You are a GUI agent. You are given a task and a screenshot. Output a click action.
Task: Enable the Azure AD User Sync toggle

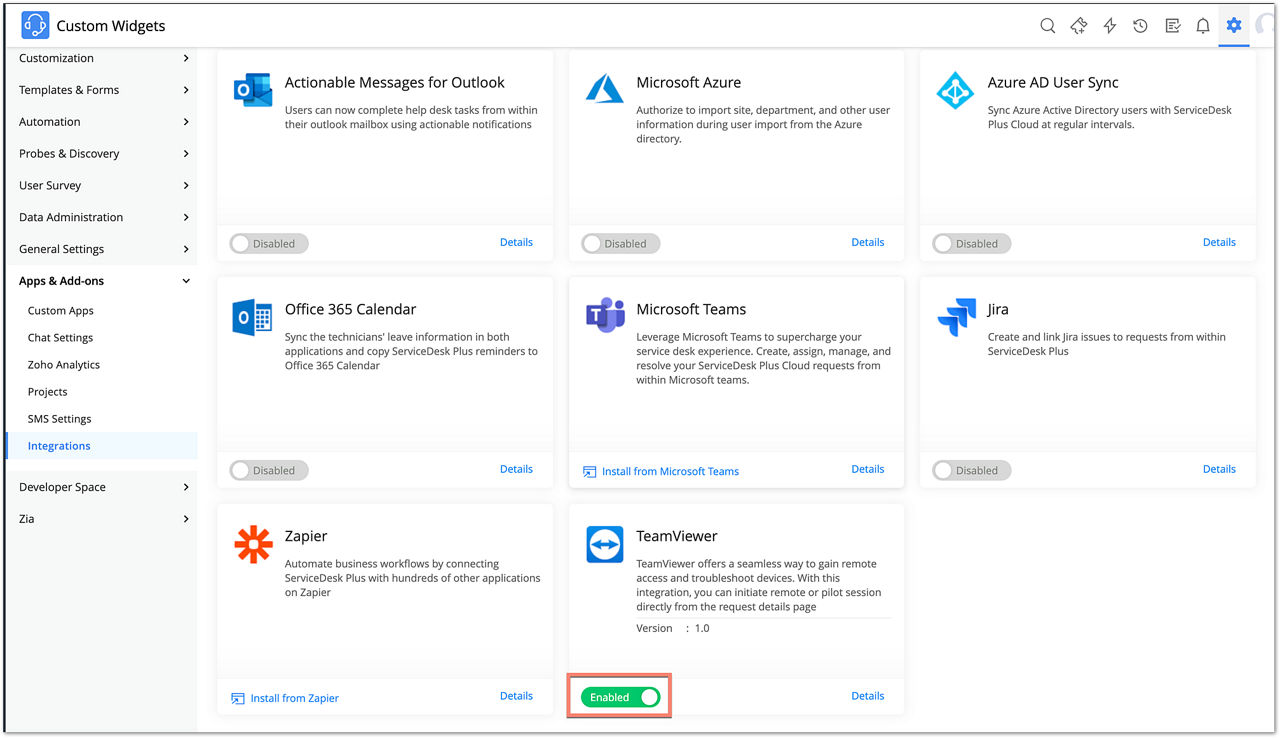coord(971,243)
